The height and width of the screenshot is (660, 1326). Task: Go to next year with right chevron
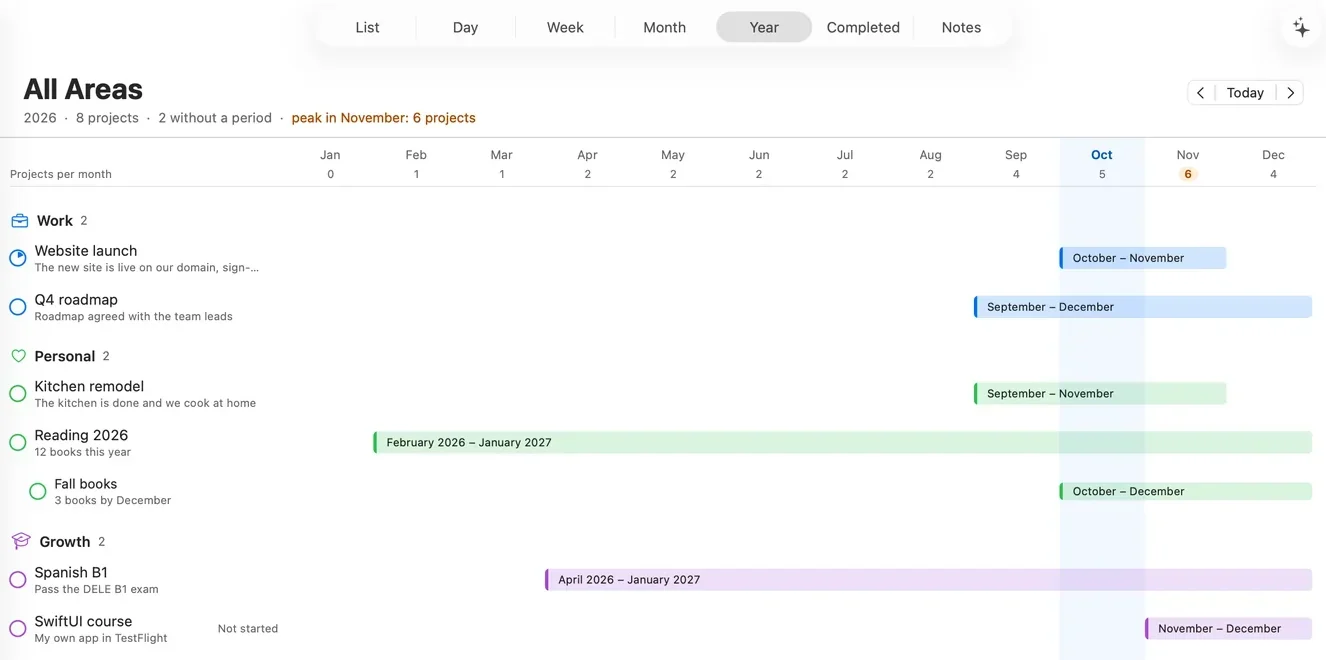click(1290, 93)
